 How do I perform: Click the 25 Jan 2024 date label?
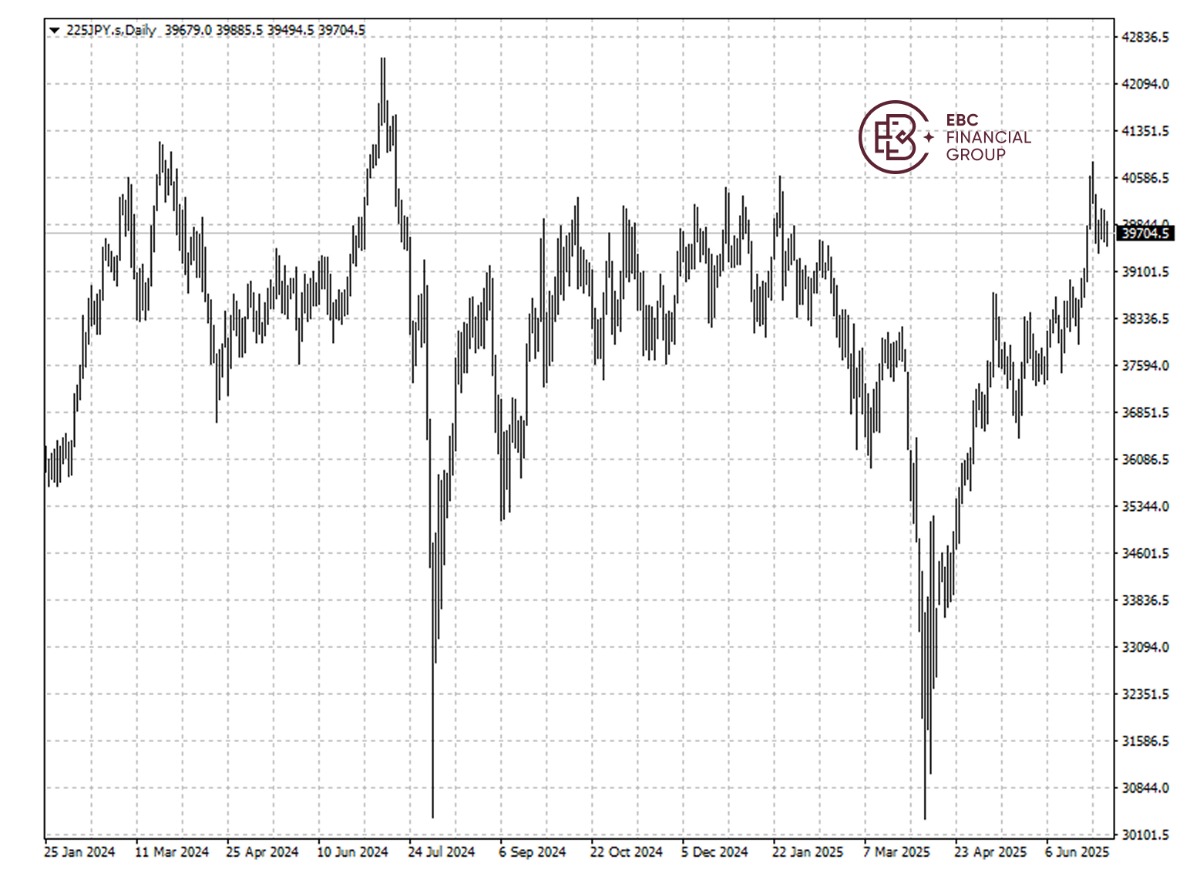(80, 853)
